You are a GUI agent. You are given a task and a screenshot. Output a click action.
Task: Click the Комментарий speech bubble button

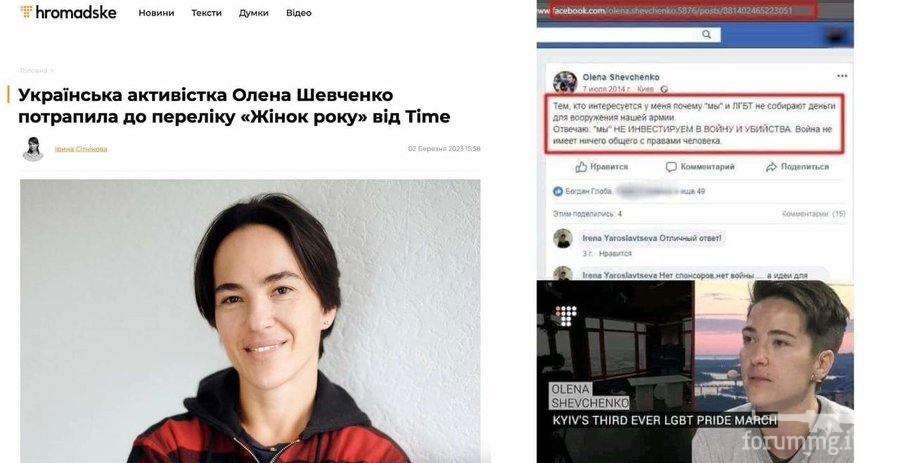click(x=700, y=167)
